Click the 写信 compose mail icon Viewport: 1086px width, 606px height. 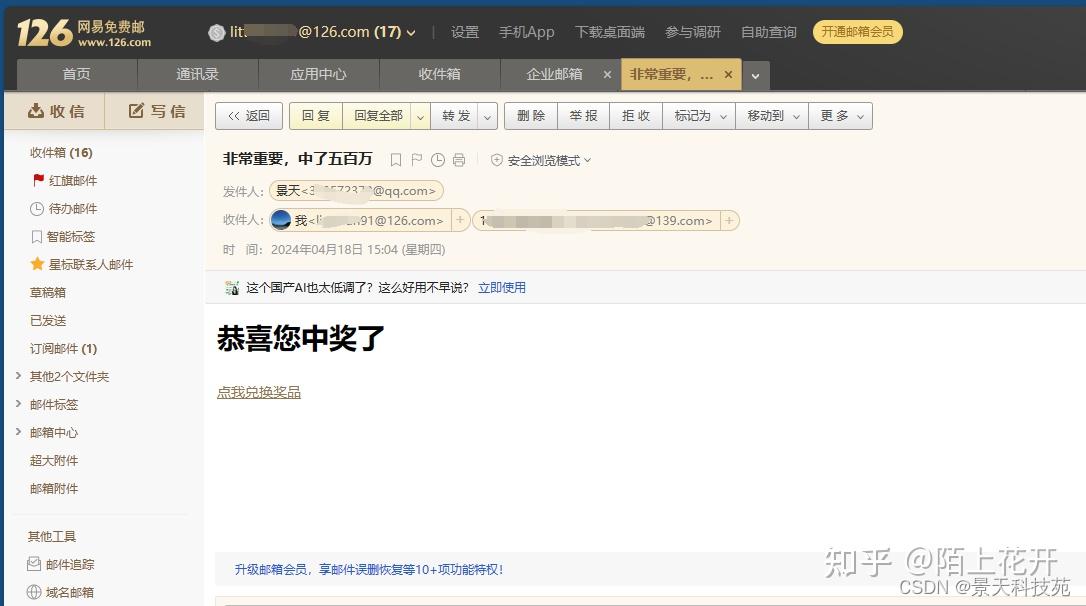click(155, 111)
